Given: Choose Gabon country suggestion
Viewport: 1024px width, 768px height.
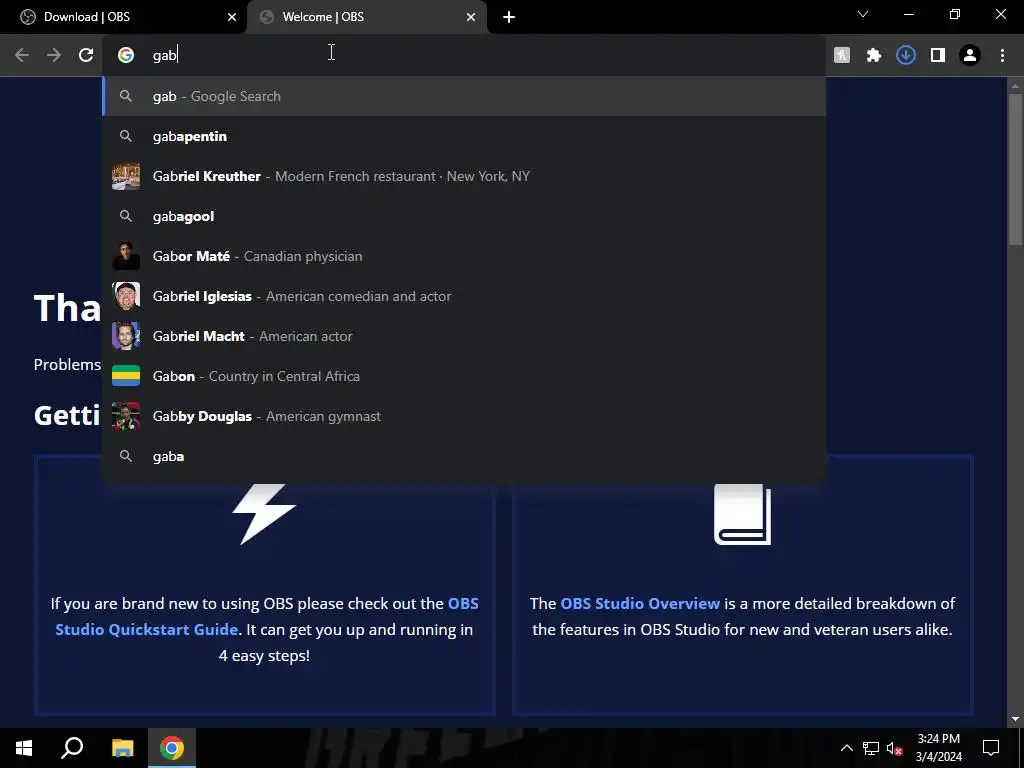Looking at the screenshot, I should pyautogui.click(x=464, y=376).
